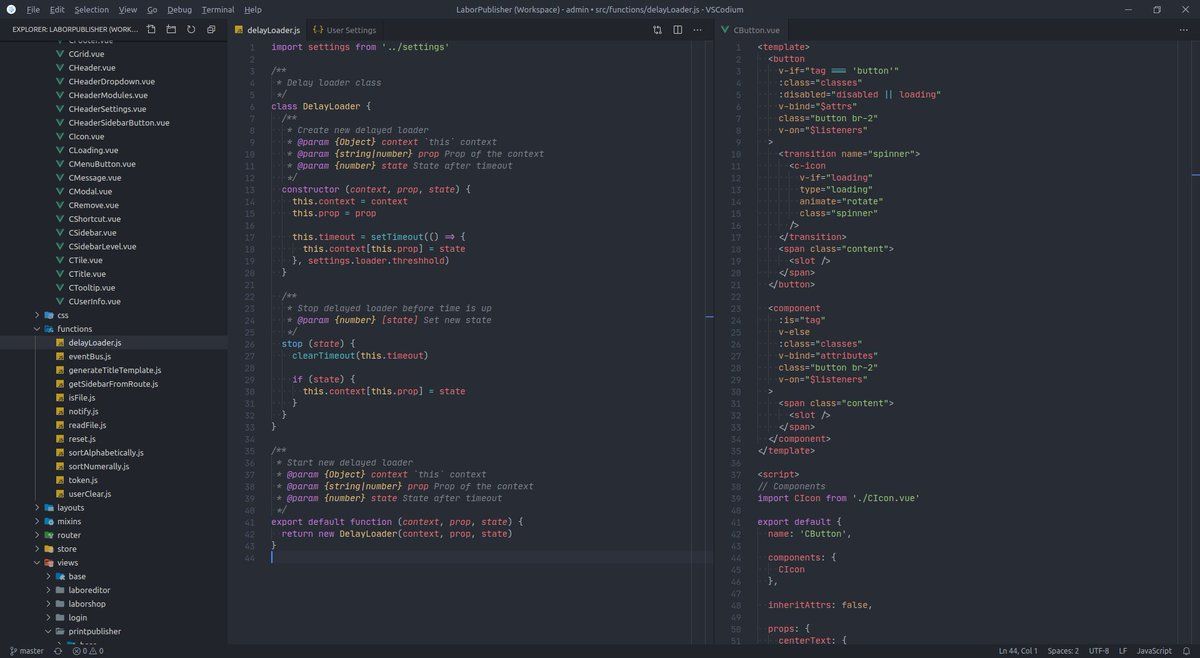Screen dimensions: 1200x658
Task: Expand the laborshop folder
Action: (114, 604)
